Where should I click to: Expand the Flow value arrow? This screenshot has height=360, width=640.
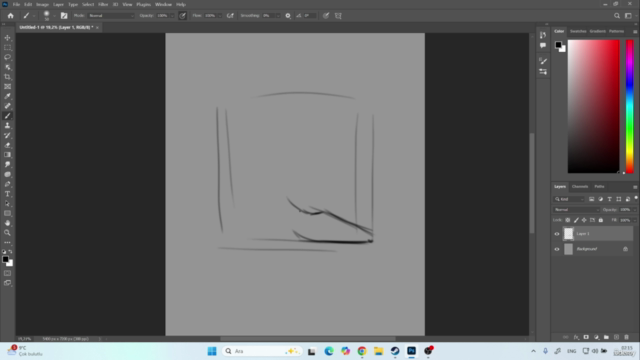coord(220,16)
